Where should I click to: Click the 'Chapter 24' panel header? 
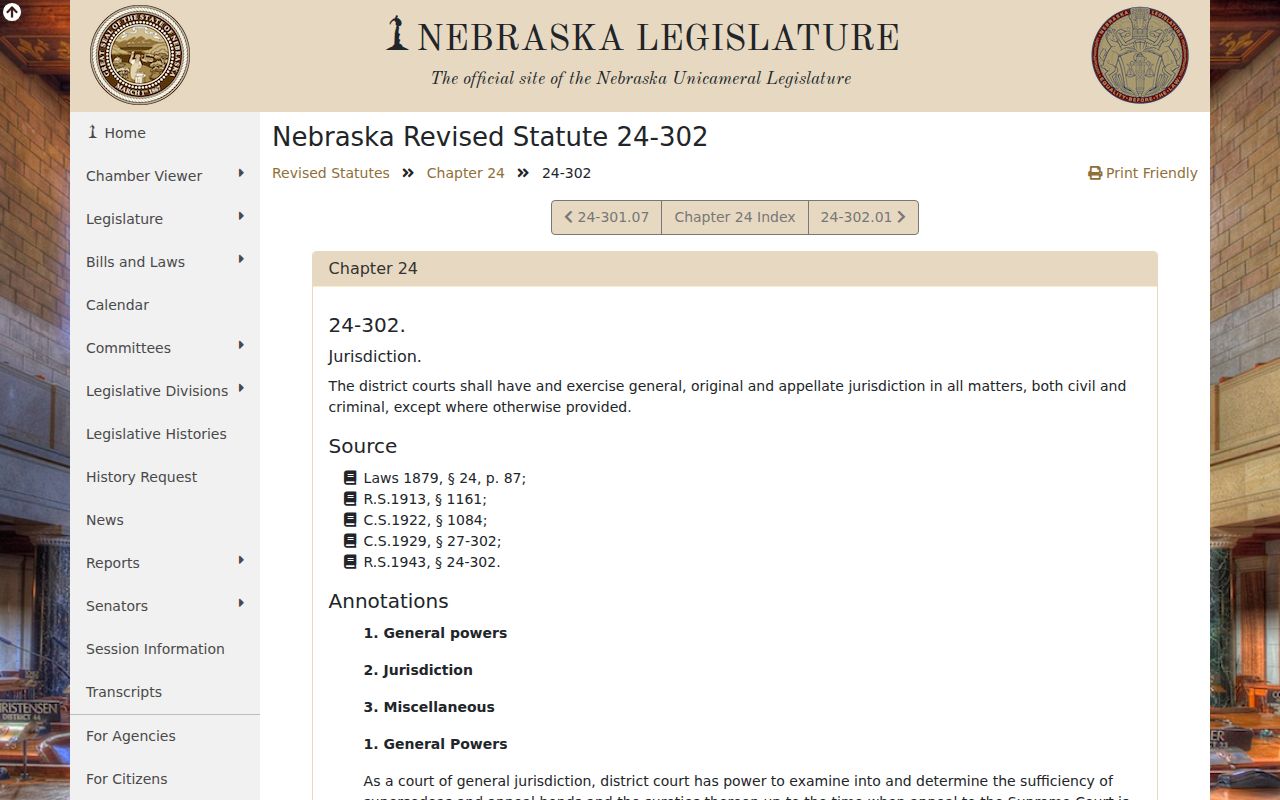click(735, 269)
